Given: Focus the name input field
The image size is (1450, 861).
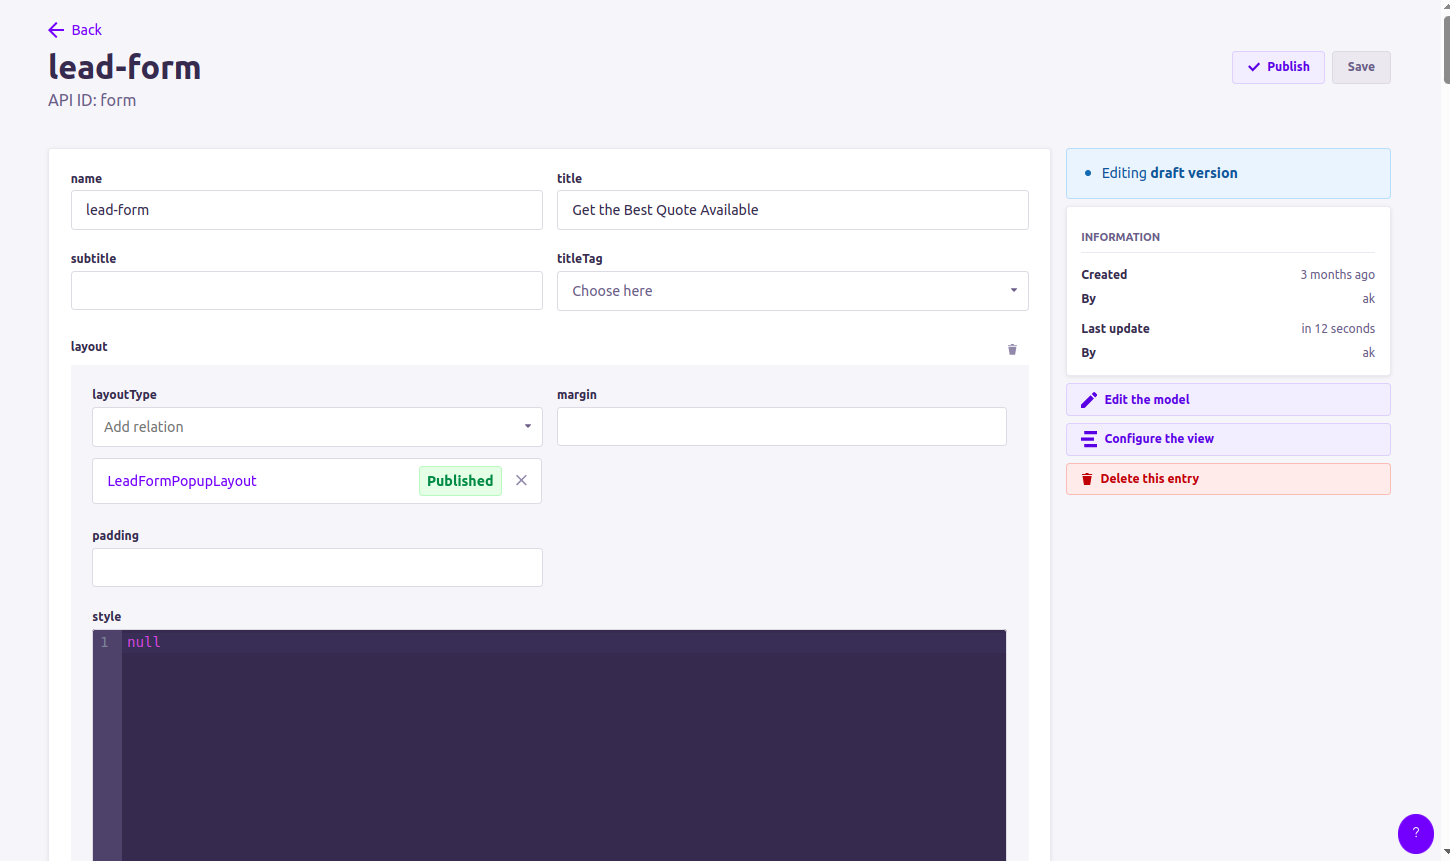Looking at the screenshot, I should (307, 210).
